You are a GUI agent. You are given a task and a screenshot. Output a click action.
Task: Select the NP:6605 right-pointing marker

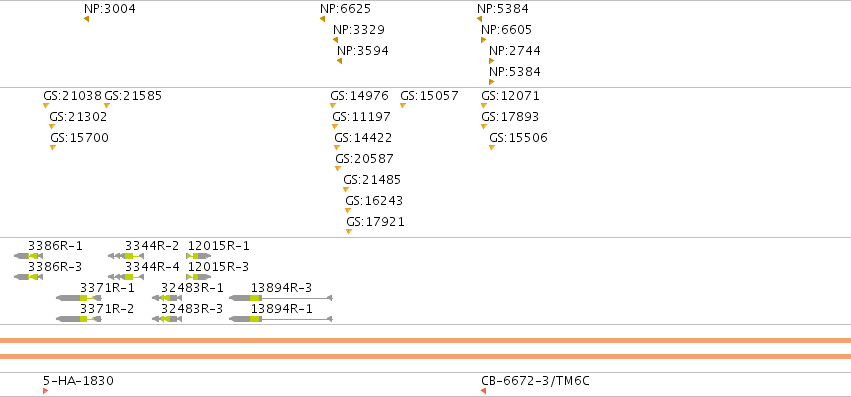tap(483, 40)
